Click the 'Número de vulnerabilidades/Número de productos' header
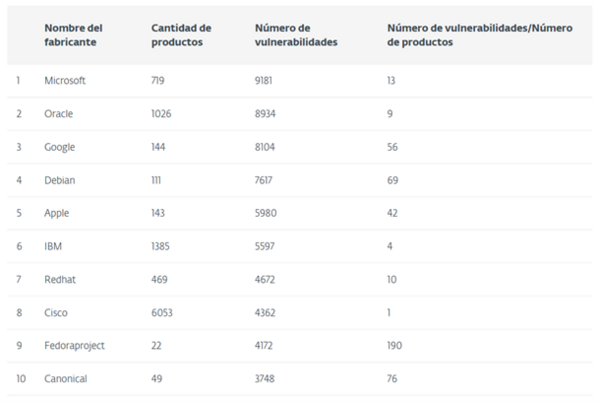 click(x=480, y=35)
